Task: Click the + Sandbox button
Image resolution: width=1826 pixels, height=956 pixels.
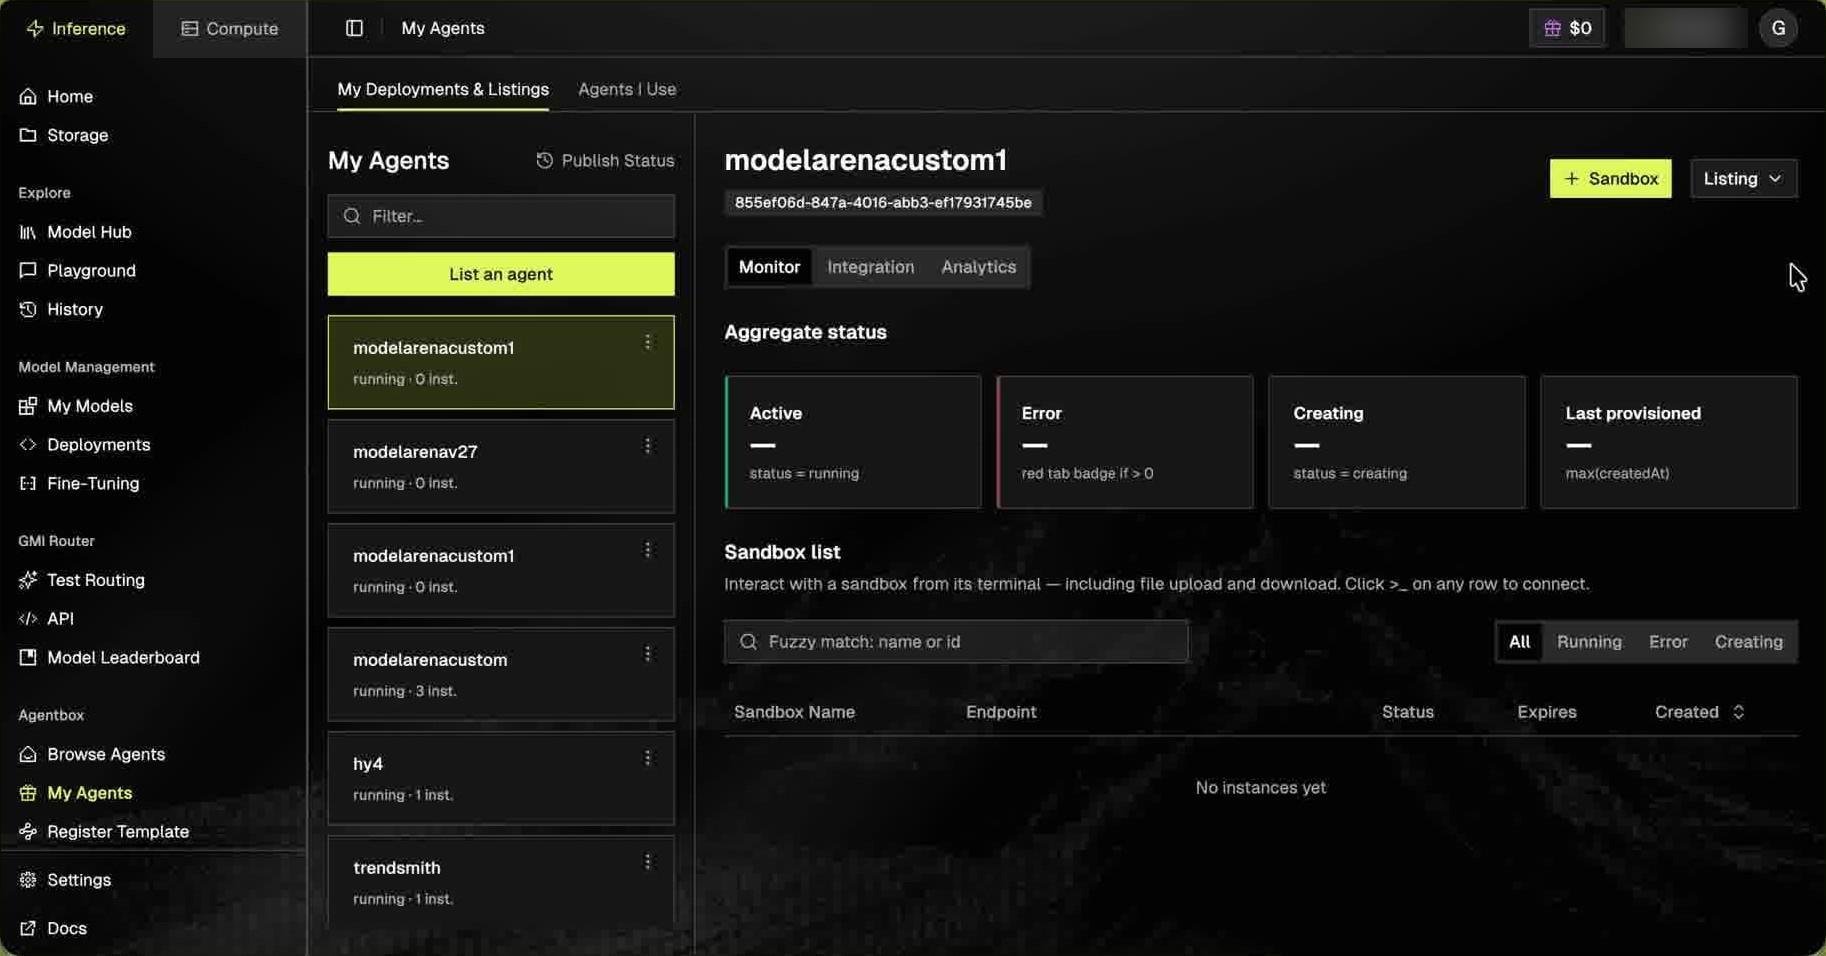Action: point(1610,179)
